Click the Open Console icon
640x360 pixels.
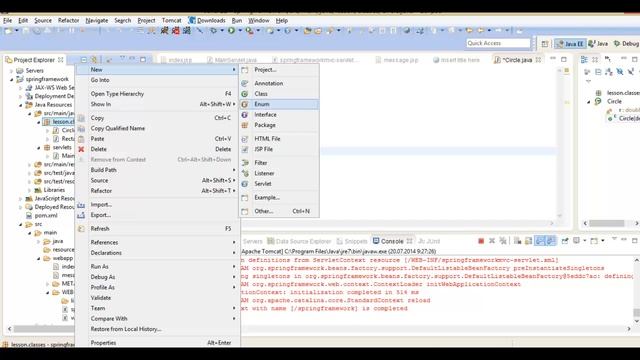pyautogui.click(x=594, y=241)
